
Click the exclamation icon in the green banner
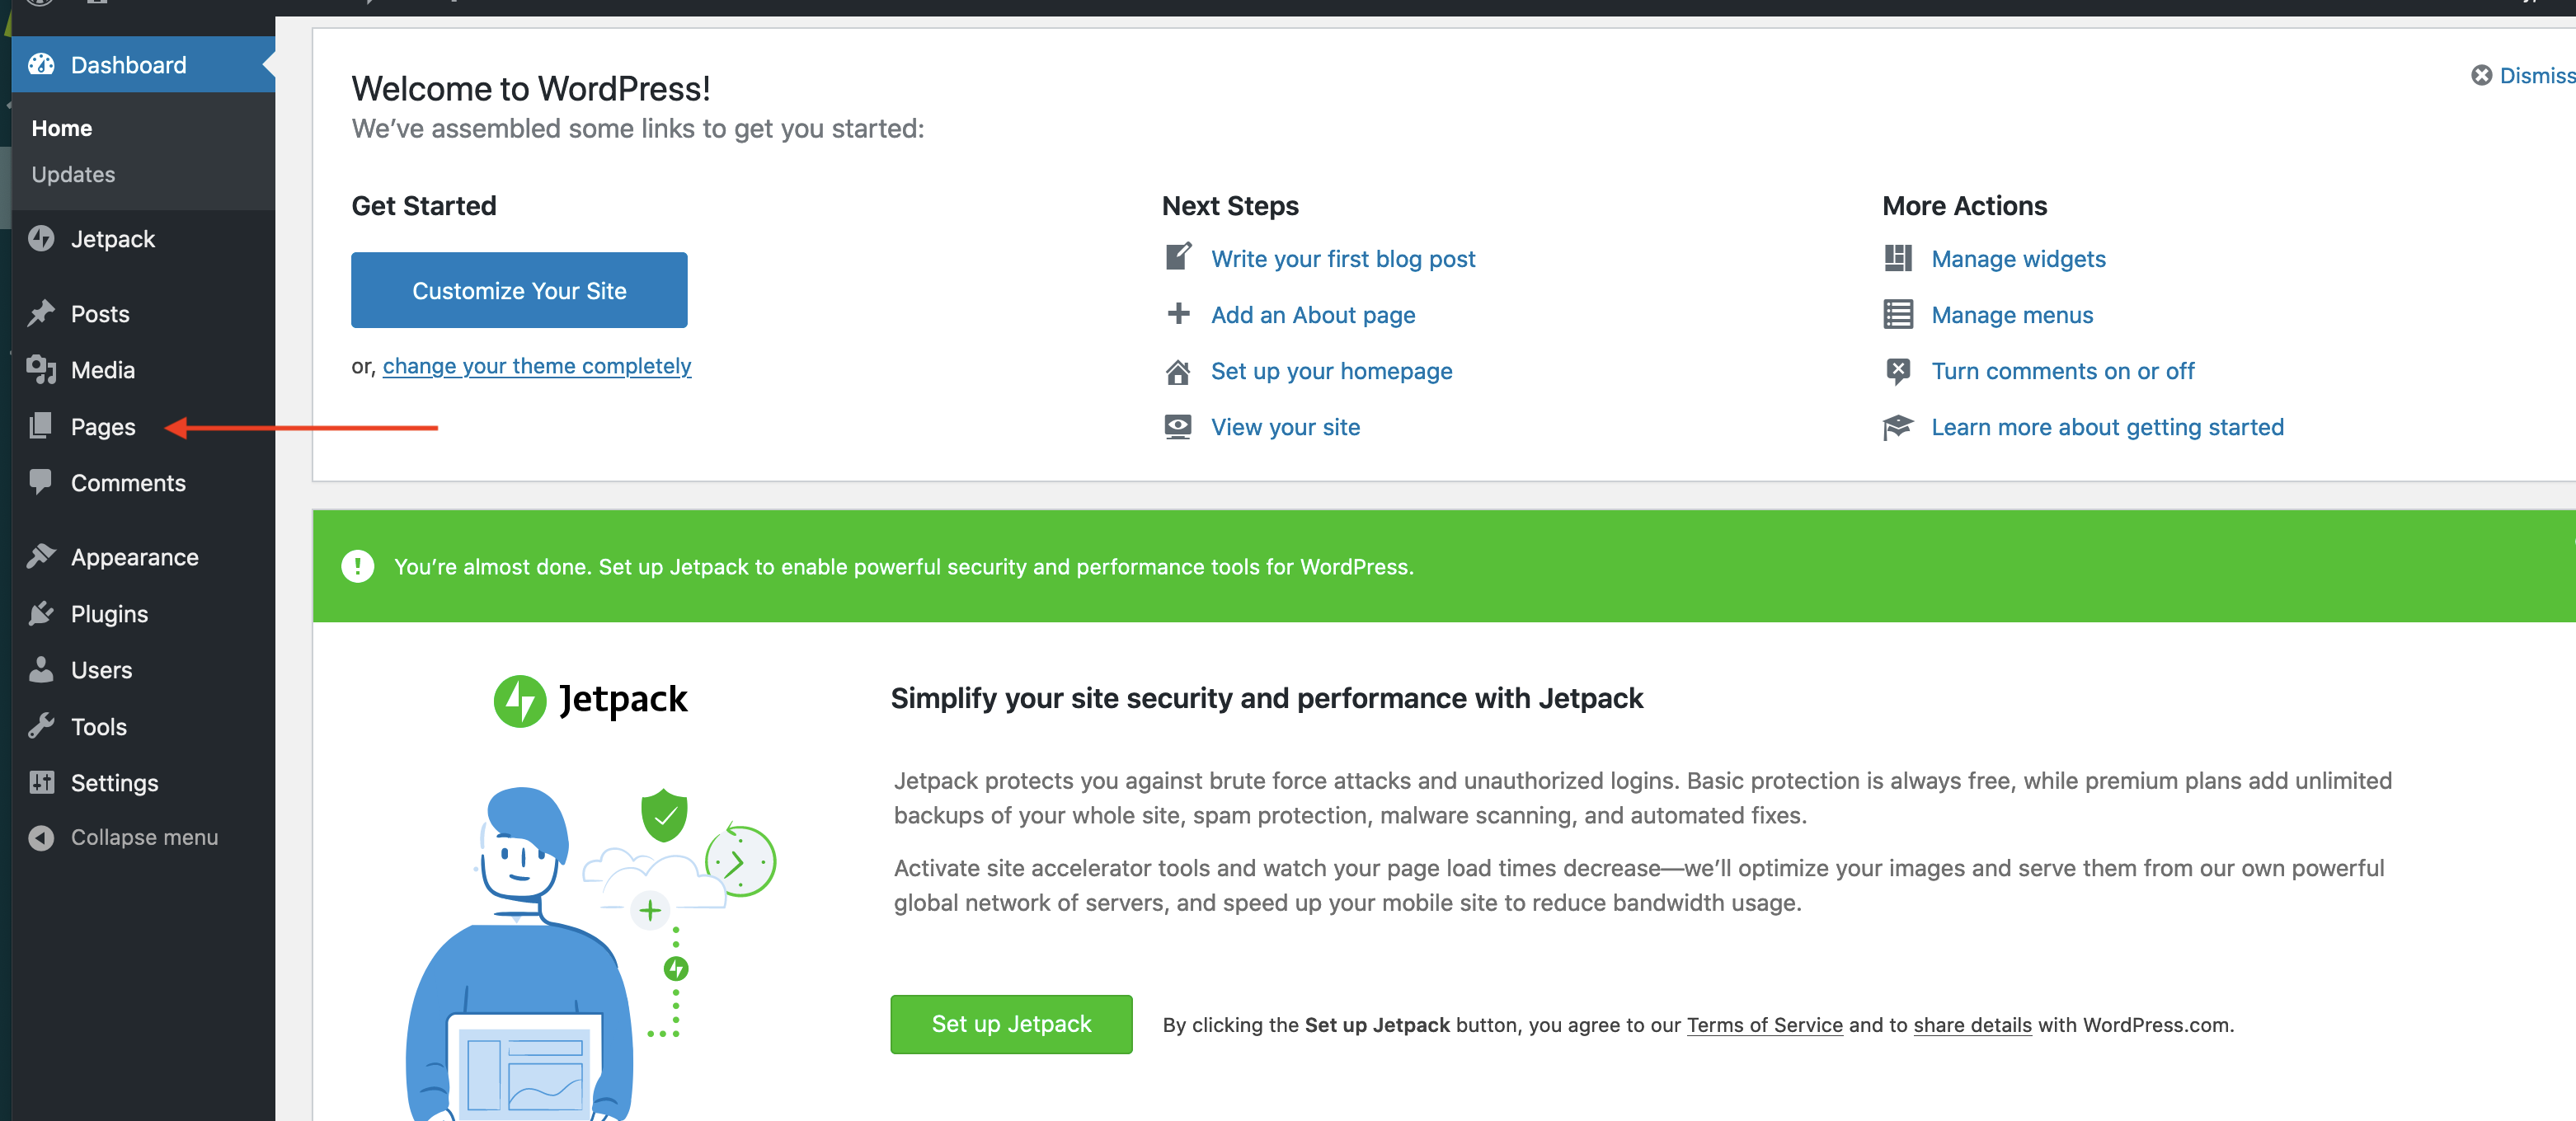357,566
